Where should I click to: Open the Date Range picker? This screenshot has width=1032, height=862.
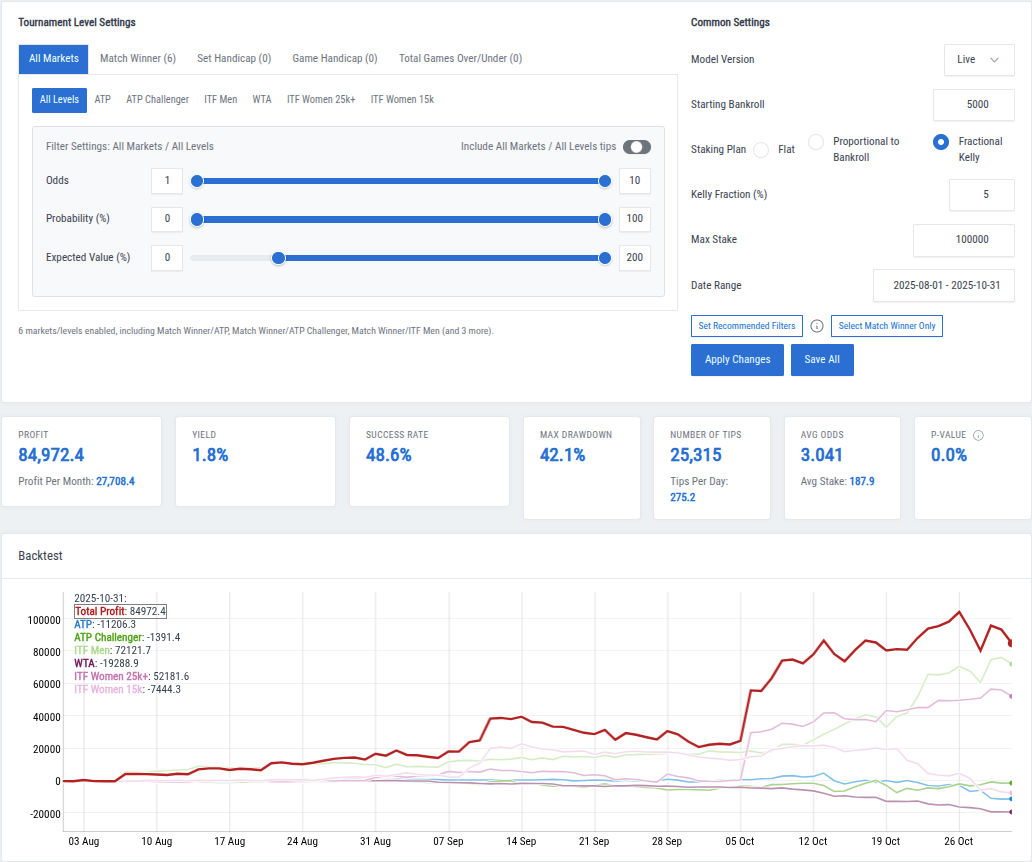pyautogui.click(x=943, y=285)
